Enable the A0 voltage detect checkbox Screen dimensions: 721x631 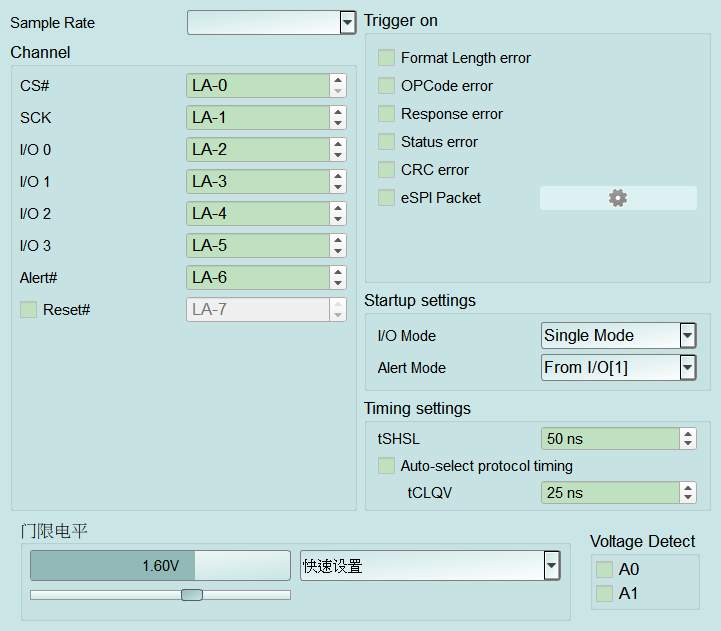point(604,569)
